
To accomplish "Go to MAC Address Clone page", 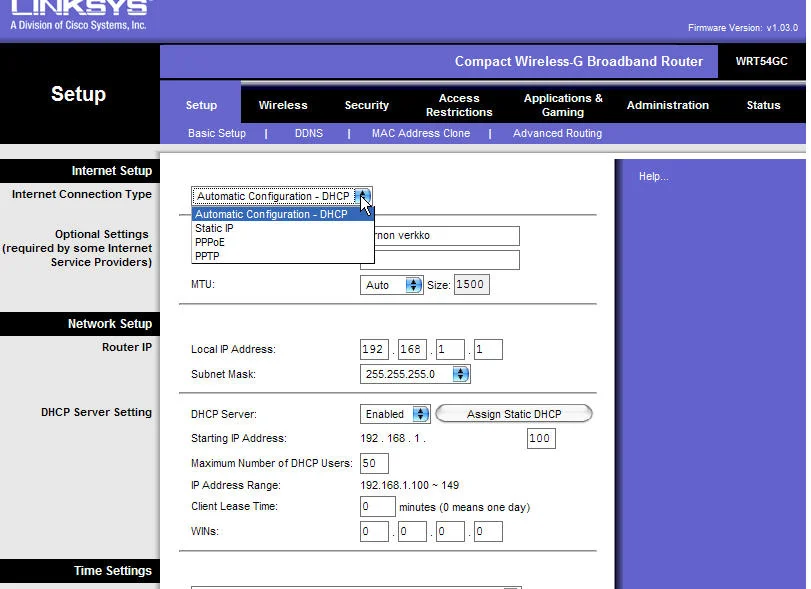I will point(421,133).
